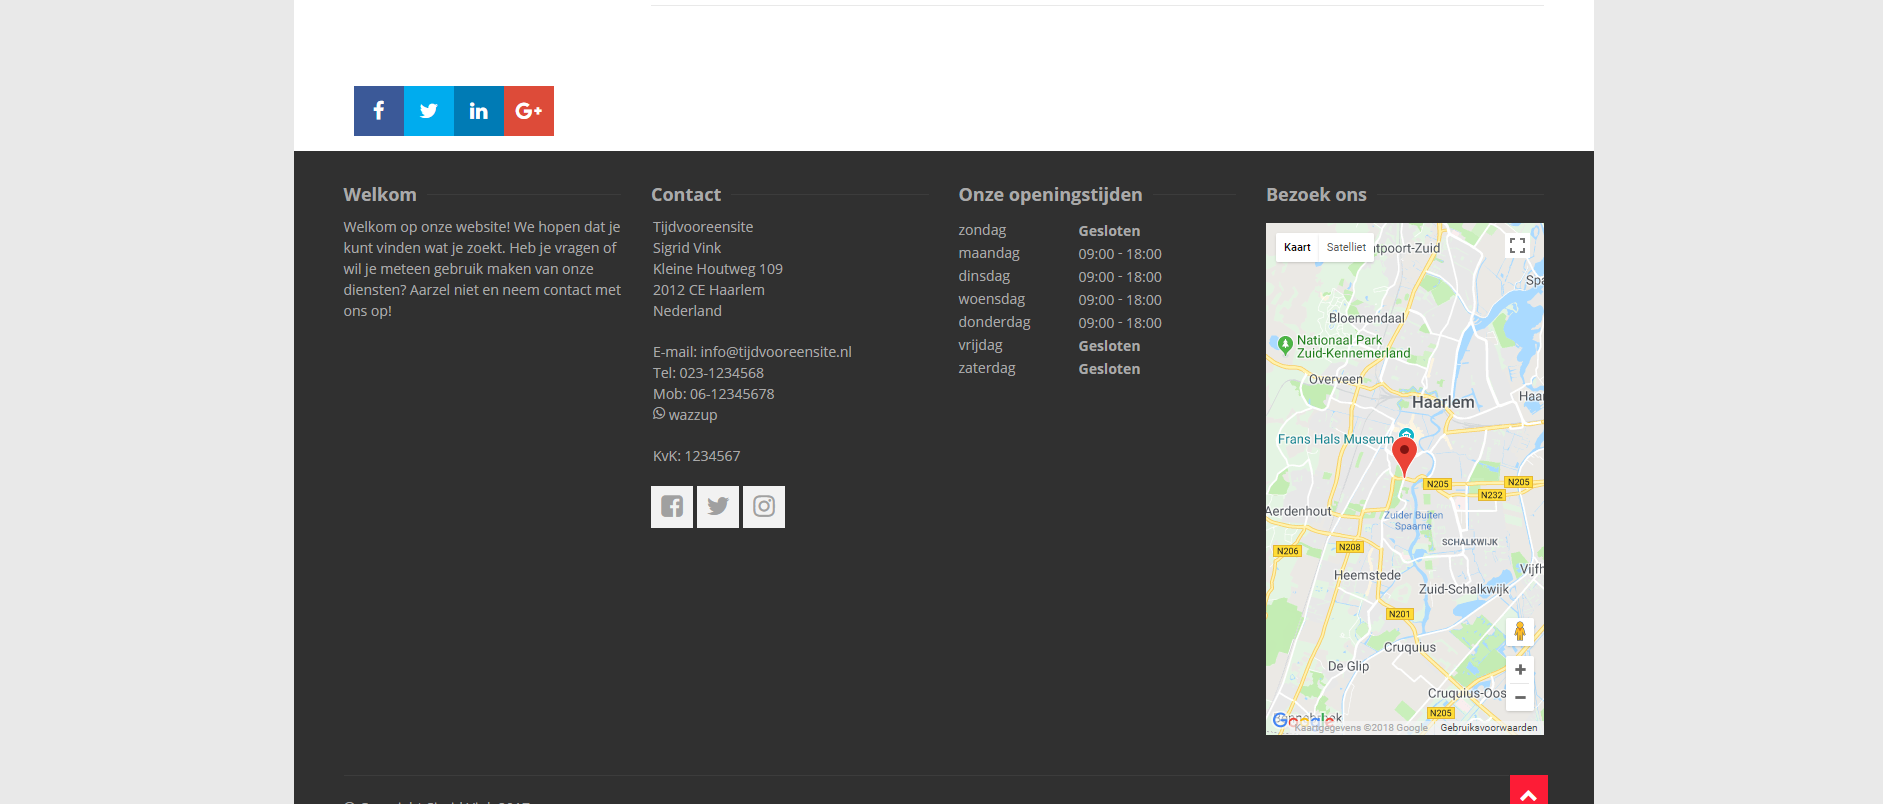Click email info@tijdvooreensite.nl
This screenshot has width=1883, height=804.
coord(776,352)
